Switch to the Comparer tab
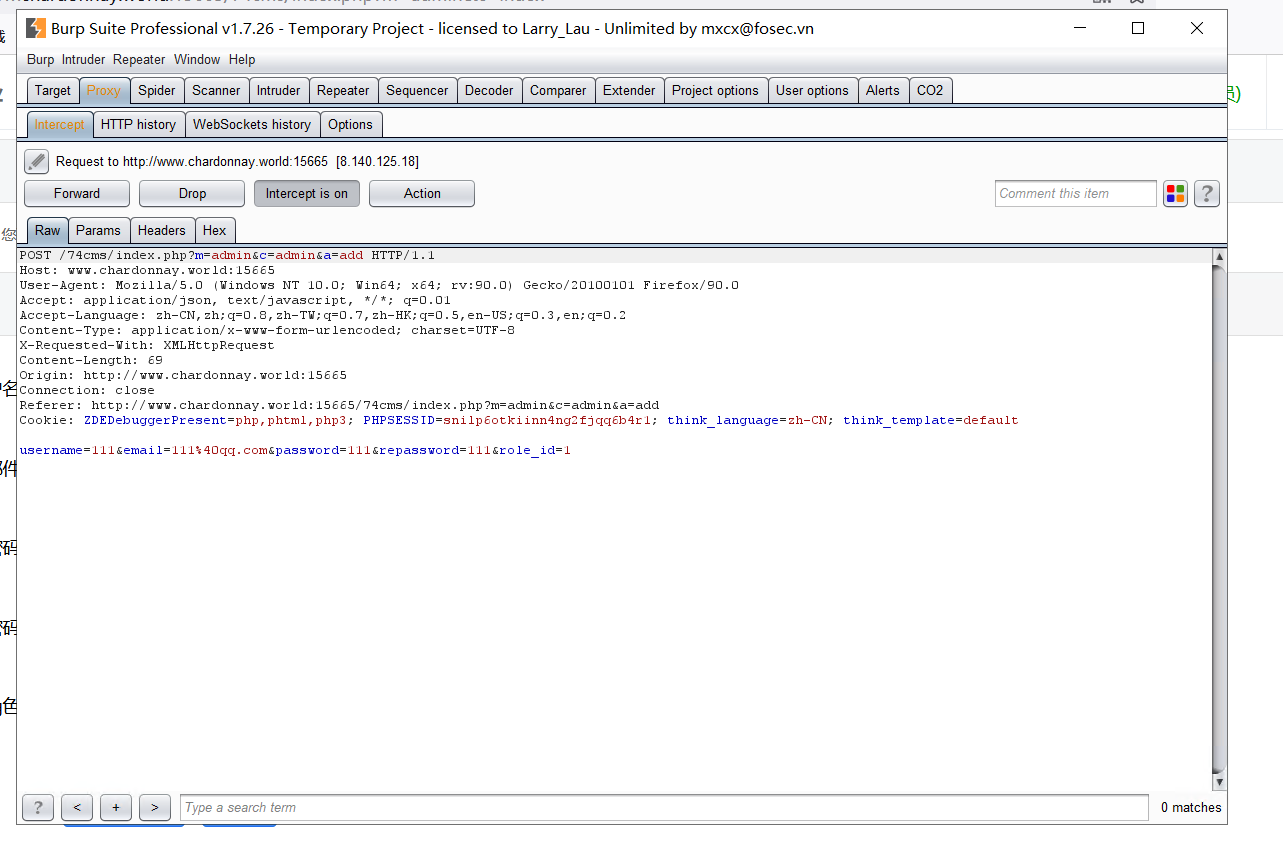This screenshot has width=1283, height=844. [558, 90]
